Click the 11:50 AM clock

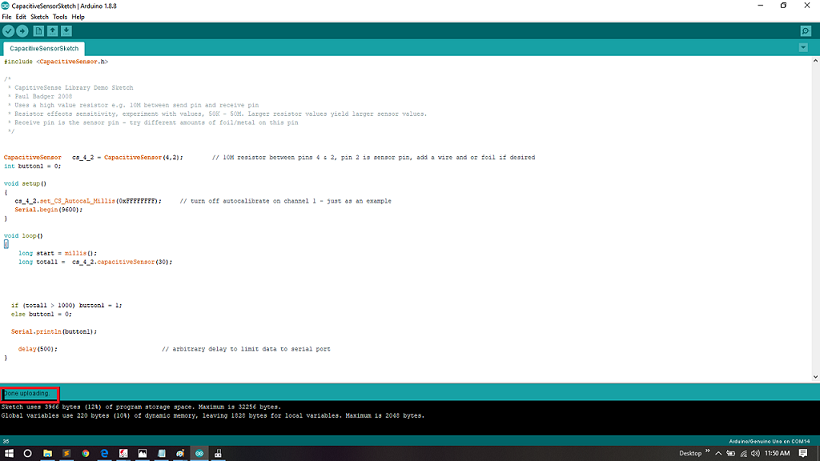pyautogui.click(x=777, y=453)
